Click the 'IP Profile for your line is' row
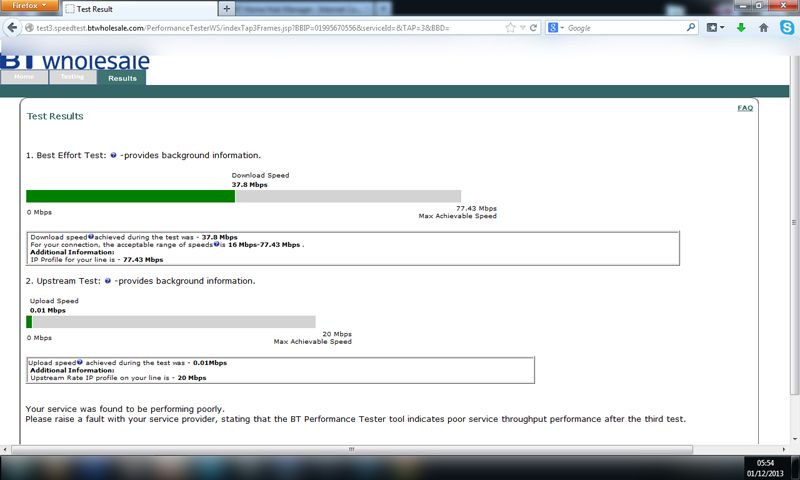The height and width of the screenshot is (480, 800). pos(96,260)
